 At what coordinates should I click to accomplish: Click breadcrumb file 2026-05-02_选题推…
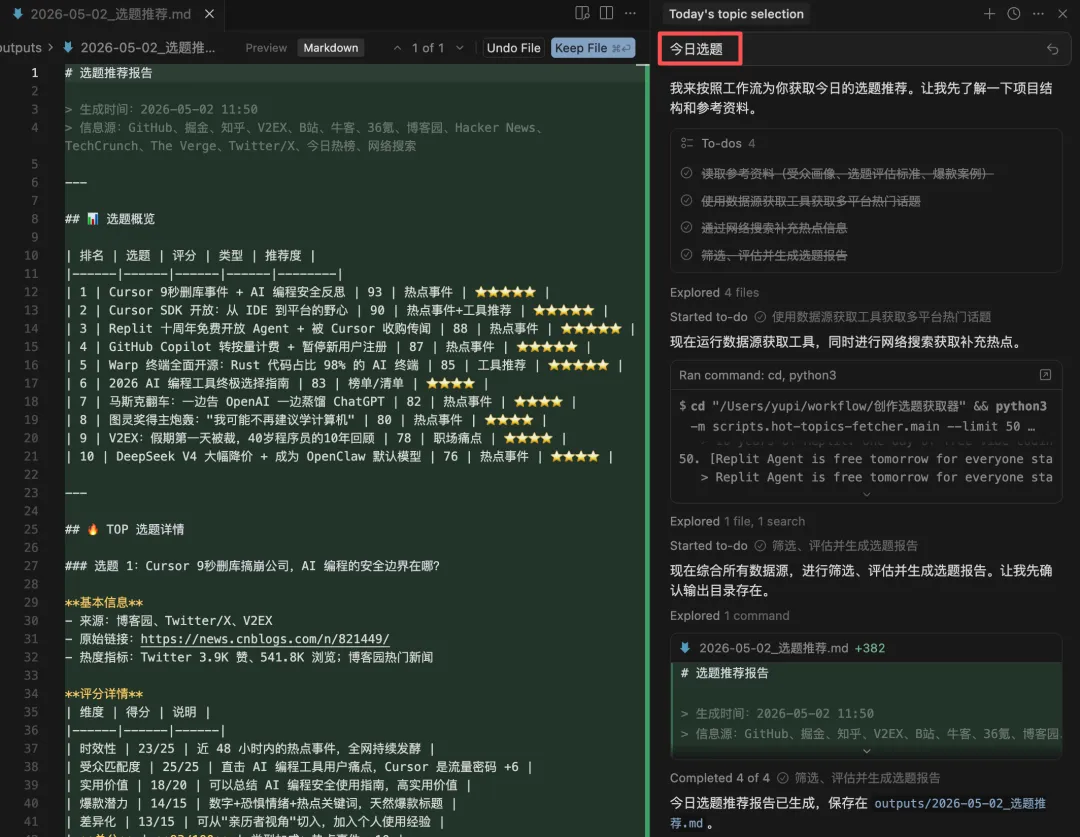tap(147, 48)
